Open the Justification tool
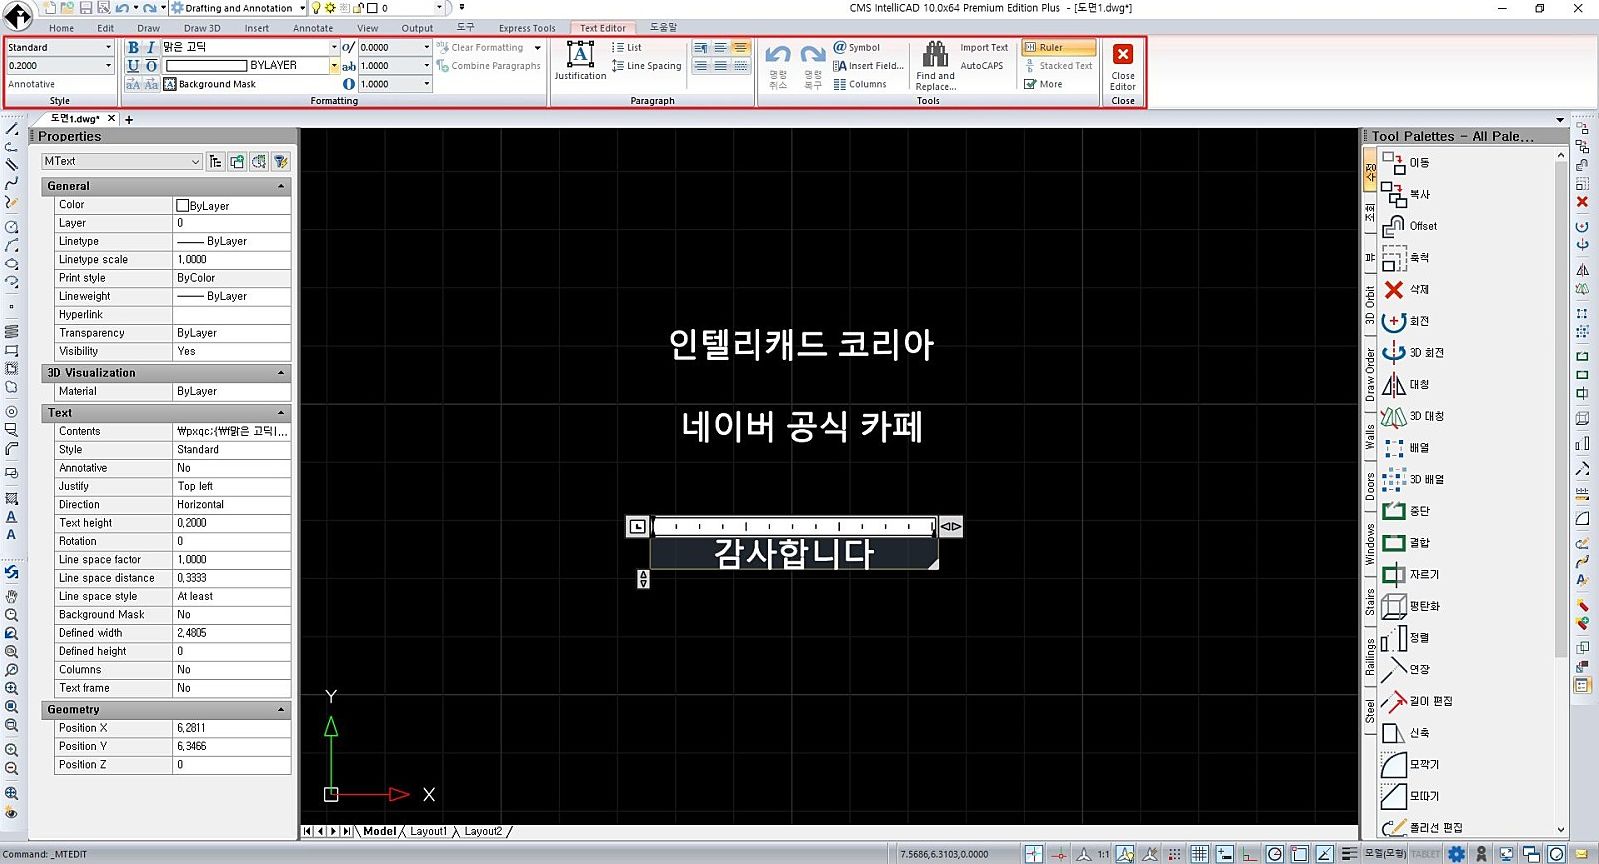 tap(580, 60)
